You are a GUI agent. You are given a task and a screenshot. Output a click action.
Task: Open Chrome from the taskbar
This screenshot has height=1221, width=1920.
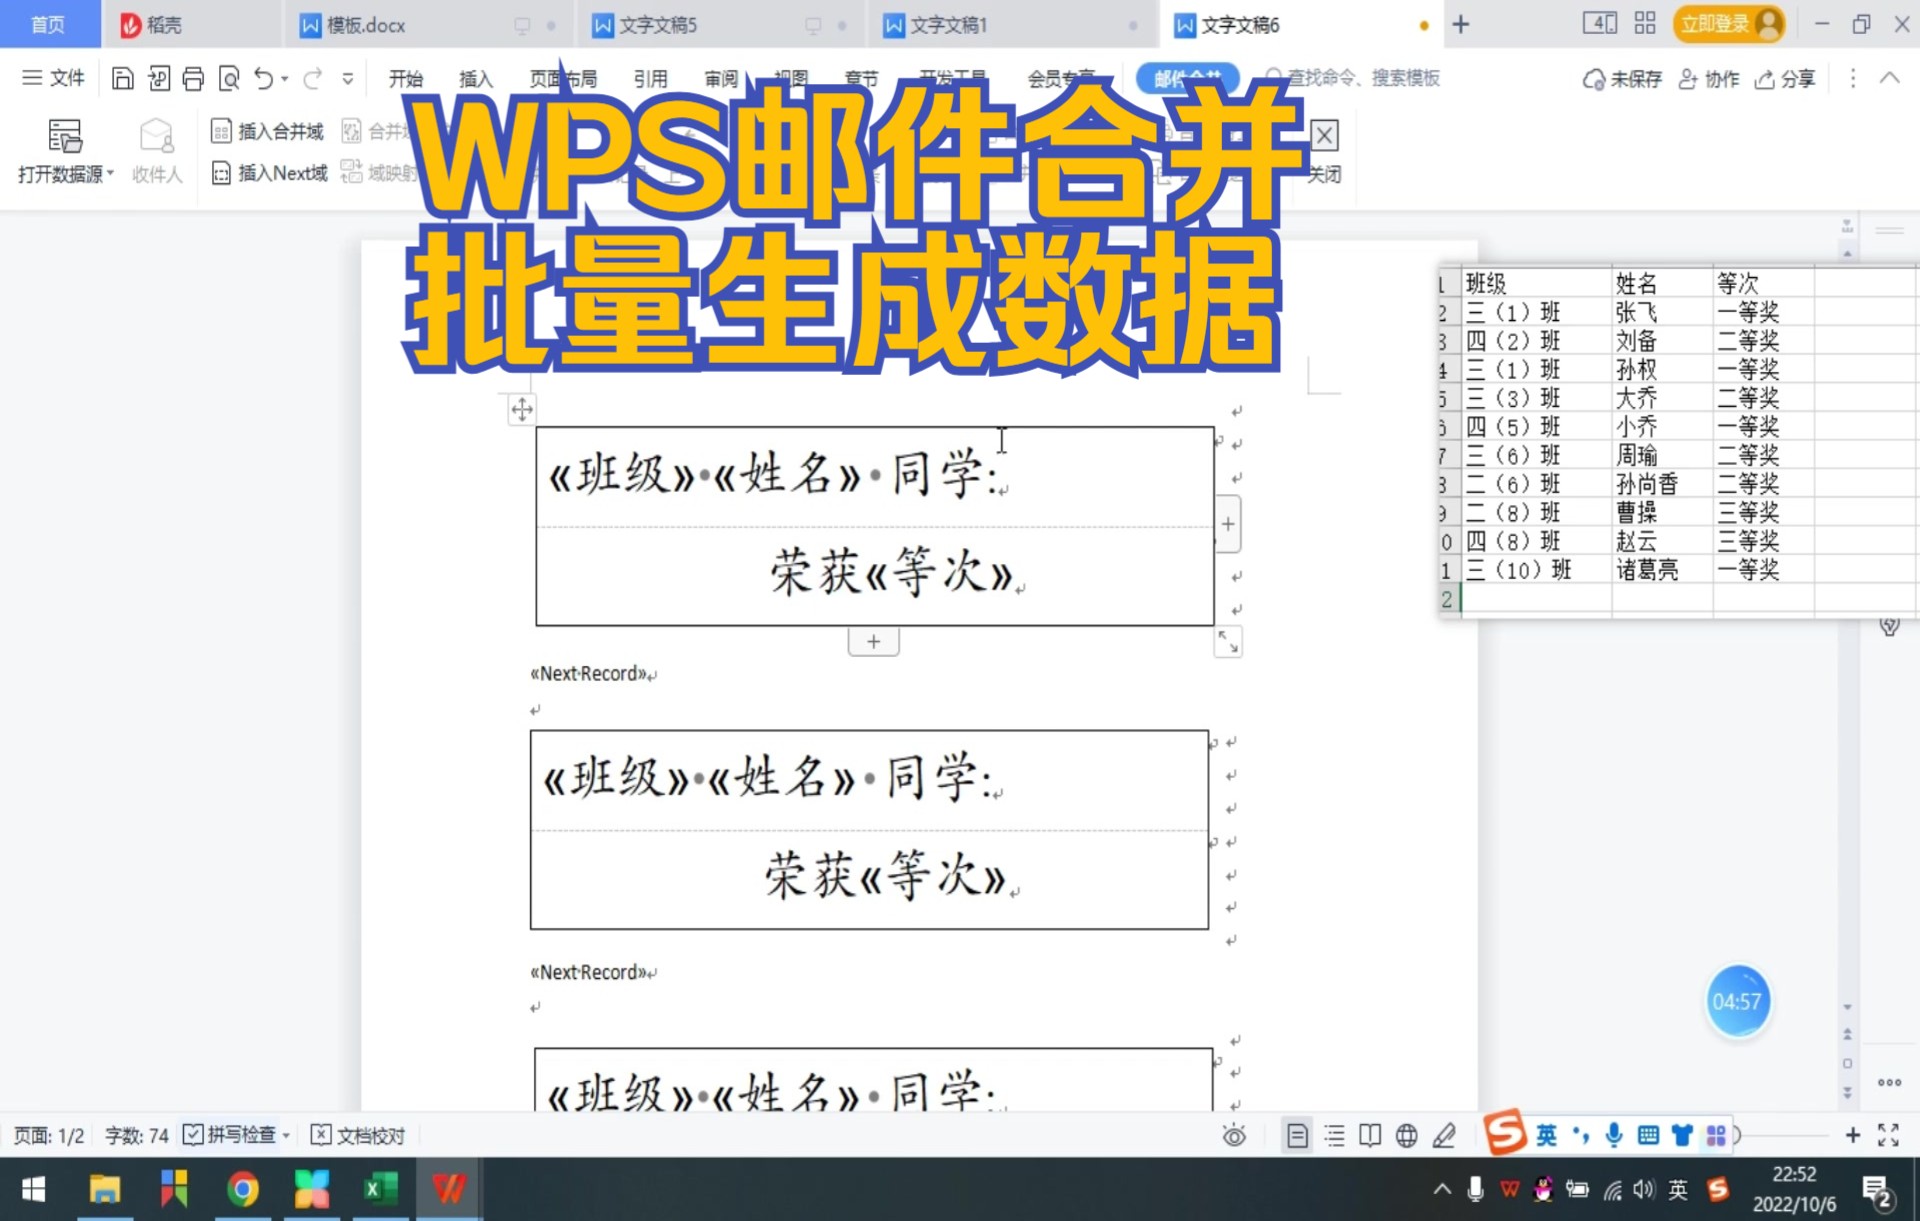[242, 1189]
